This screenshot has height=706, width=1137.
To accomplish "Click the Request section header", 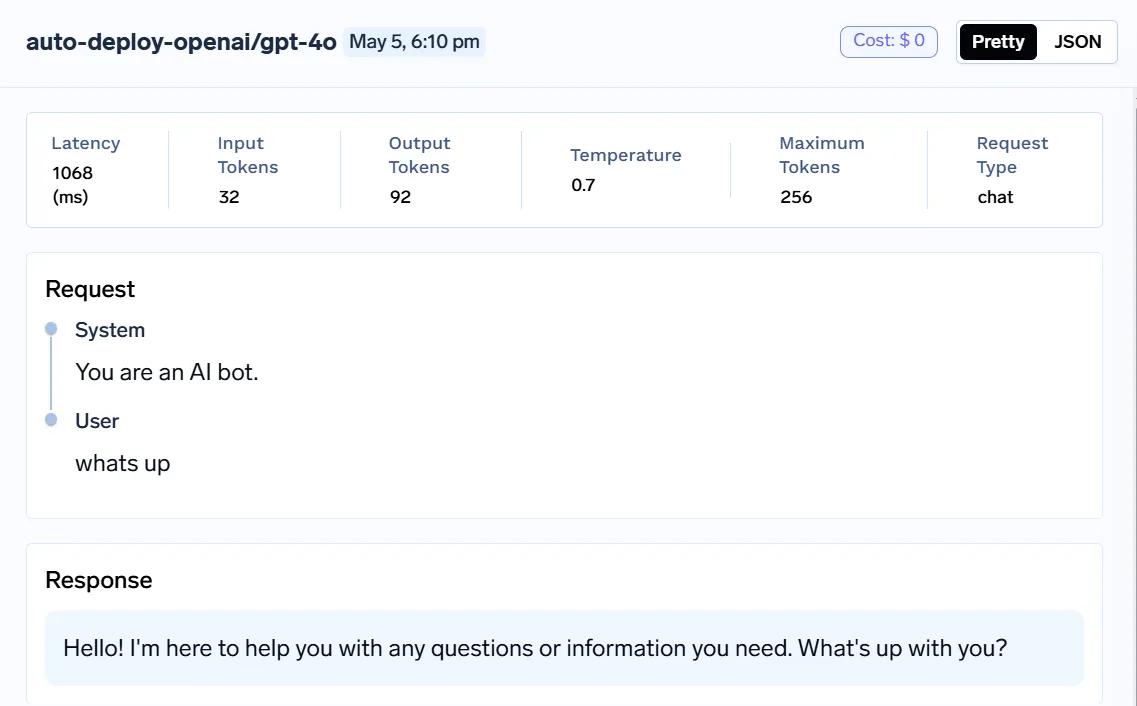I will (90, 289).
